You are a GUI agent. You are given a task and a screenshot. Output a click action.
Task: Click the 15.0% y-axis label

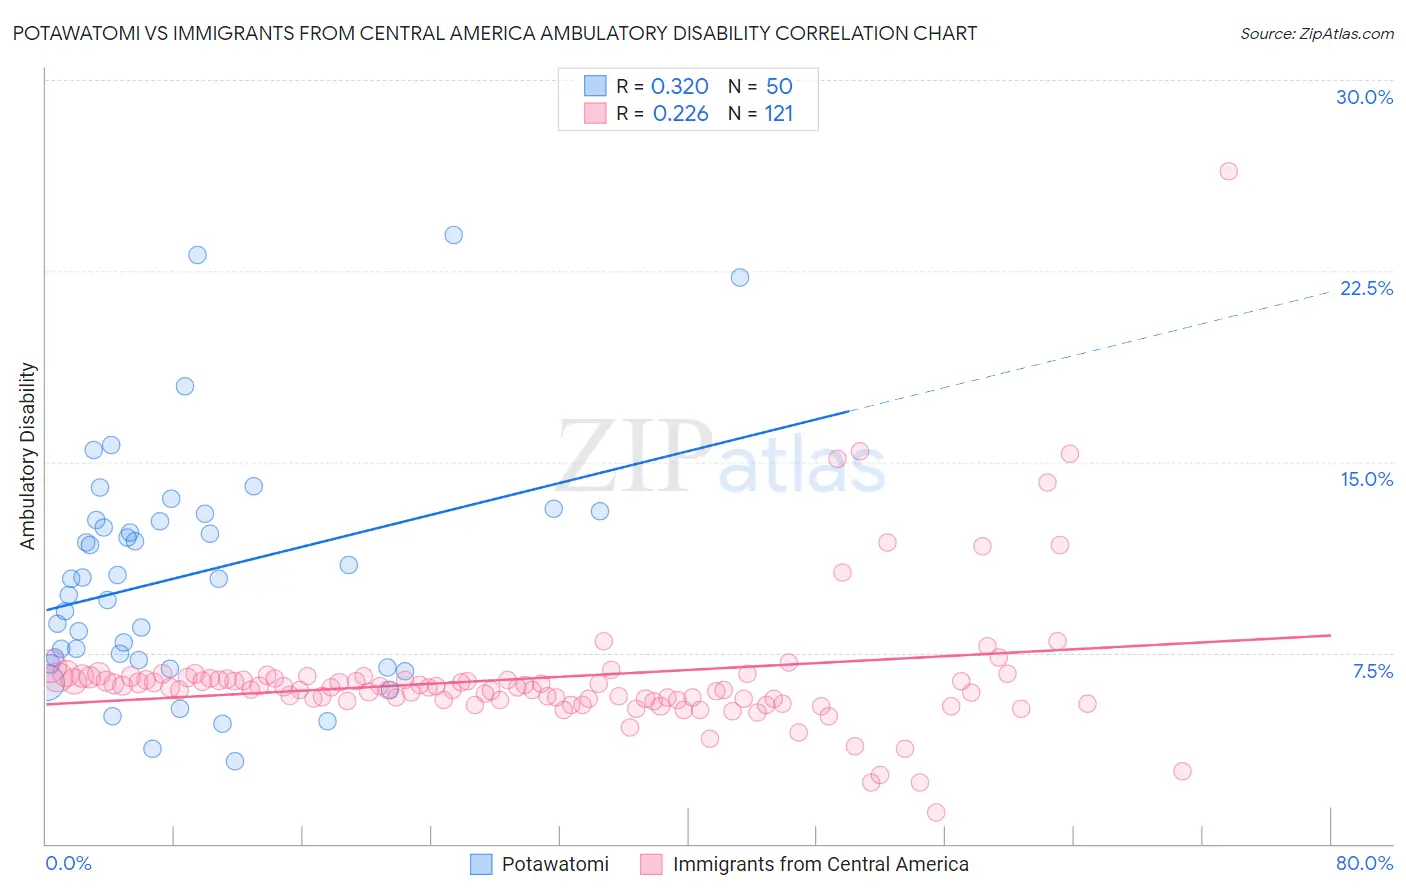(1366, 479)
